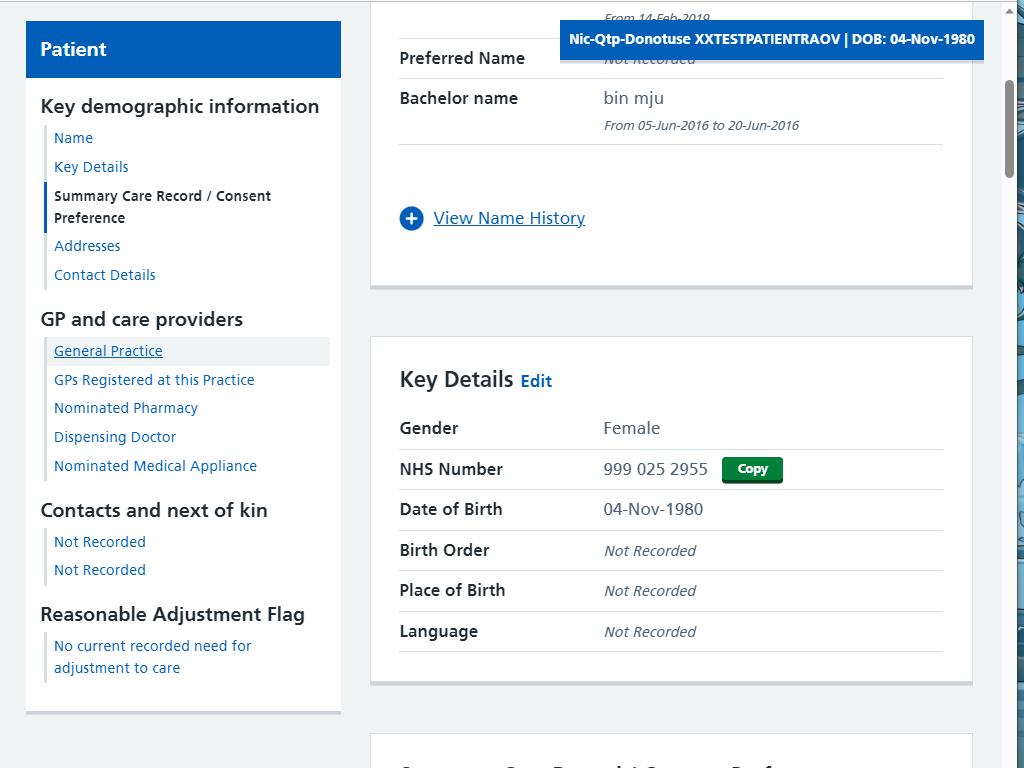Select Dispensing Doctor link
1024x768 pixels.
tap(115, 437)
